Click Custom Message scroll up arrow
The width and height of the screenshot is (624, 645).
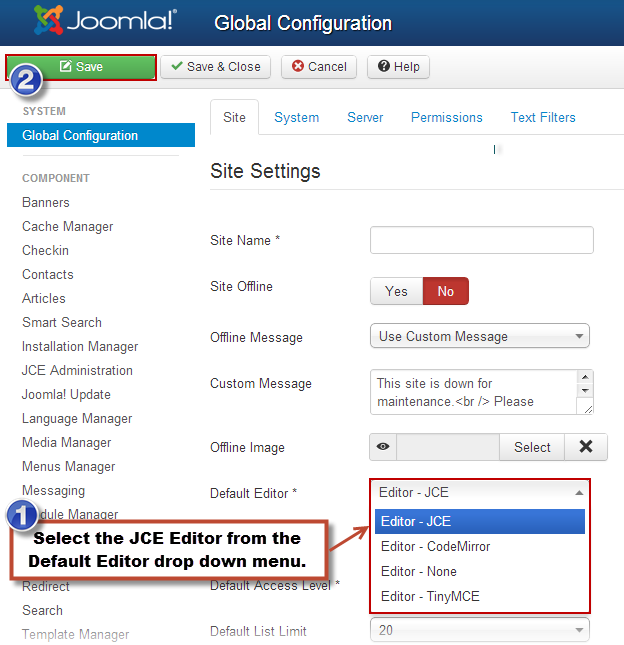coord(585,377)
